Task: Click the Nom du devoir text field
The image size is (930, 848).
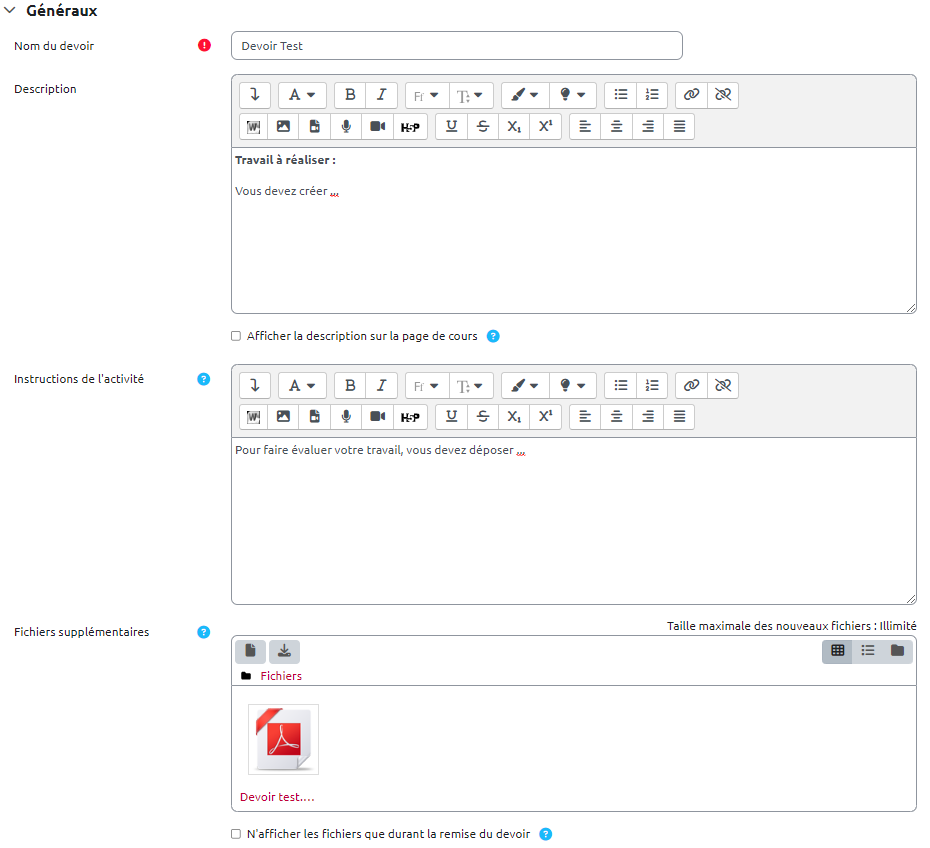Action: 456,46
